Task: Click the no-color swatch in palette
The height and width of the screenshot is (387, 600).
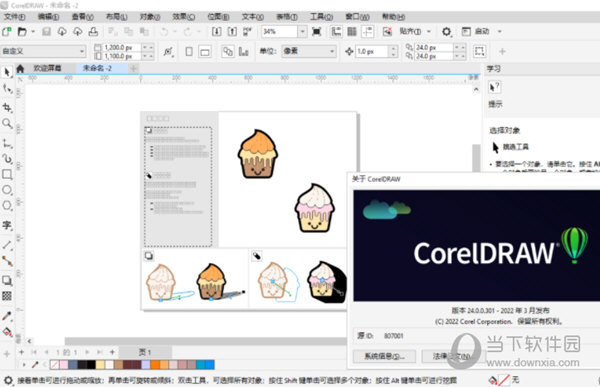Action: [54, 365]
